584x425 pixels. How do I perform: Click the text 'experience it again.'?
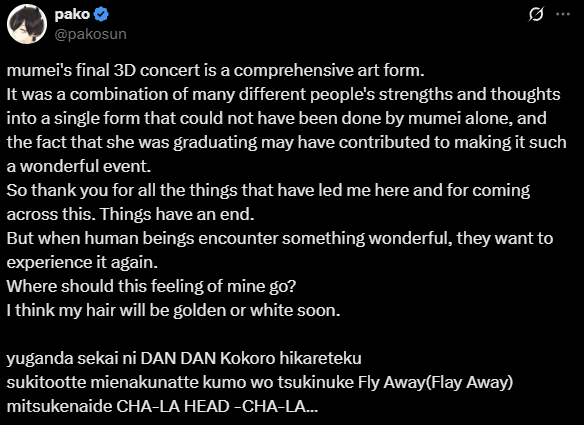click(x=82, y=263)
